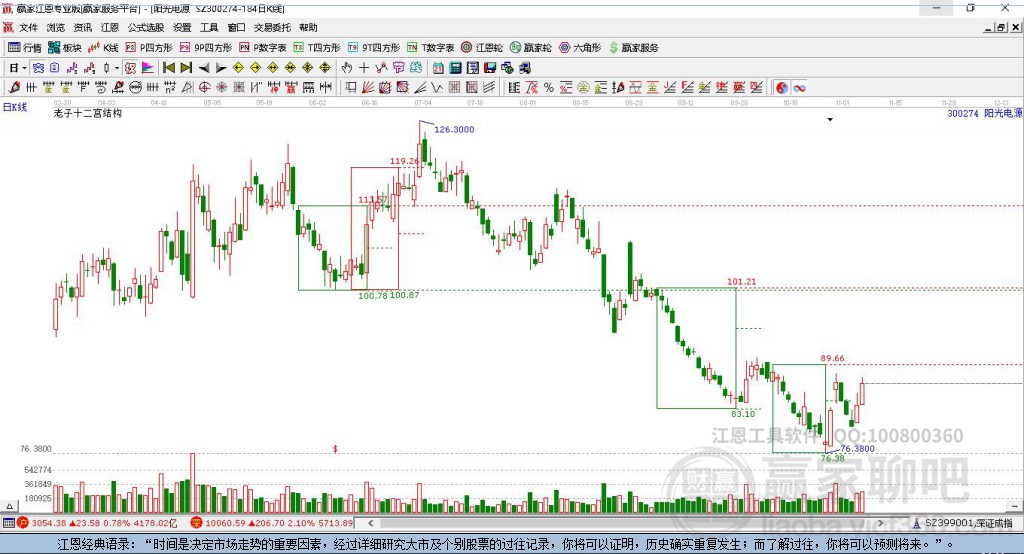Viewport: 1024px width, 554px height.
Task: Click the status bar grid icon at far left
Action: coord(8,523)
